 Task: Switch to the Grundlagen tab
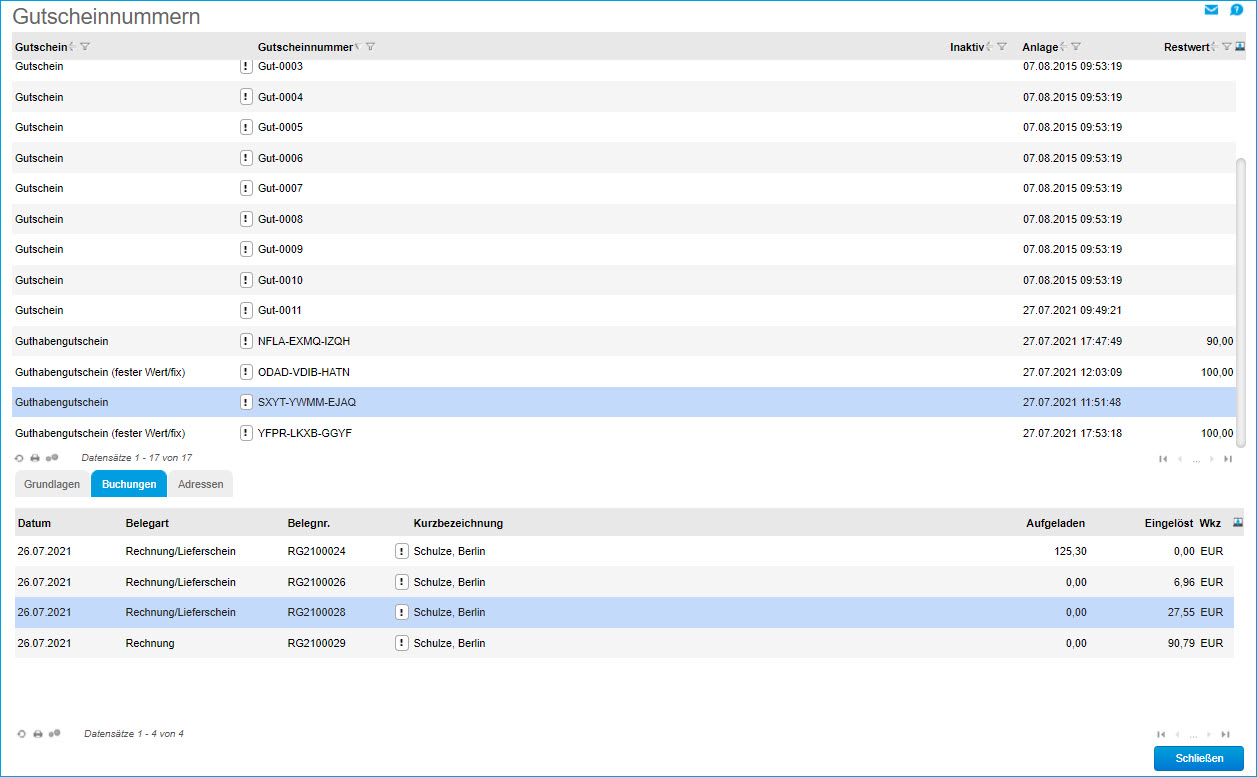click(x=52, y=484)
